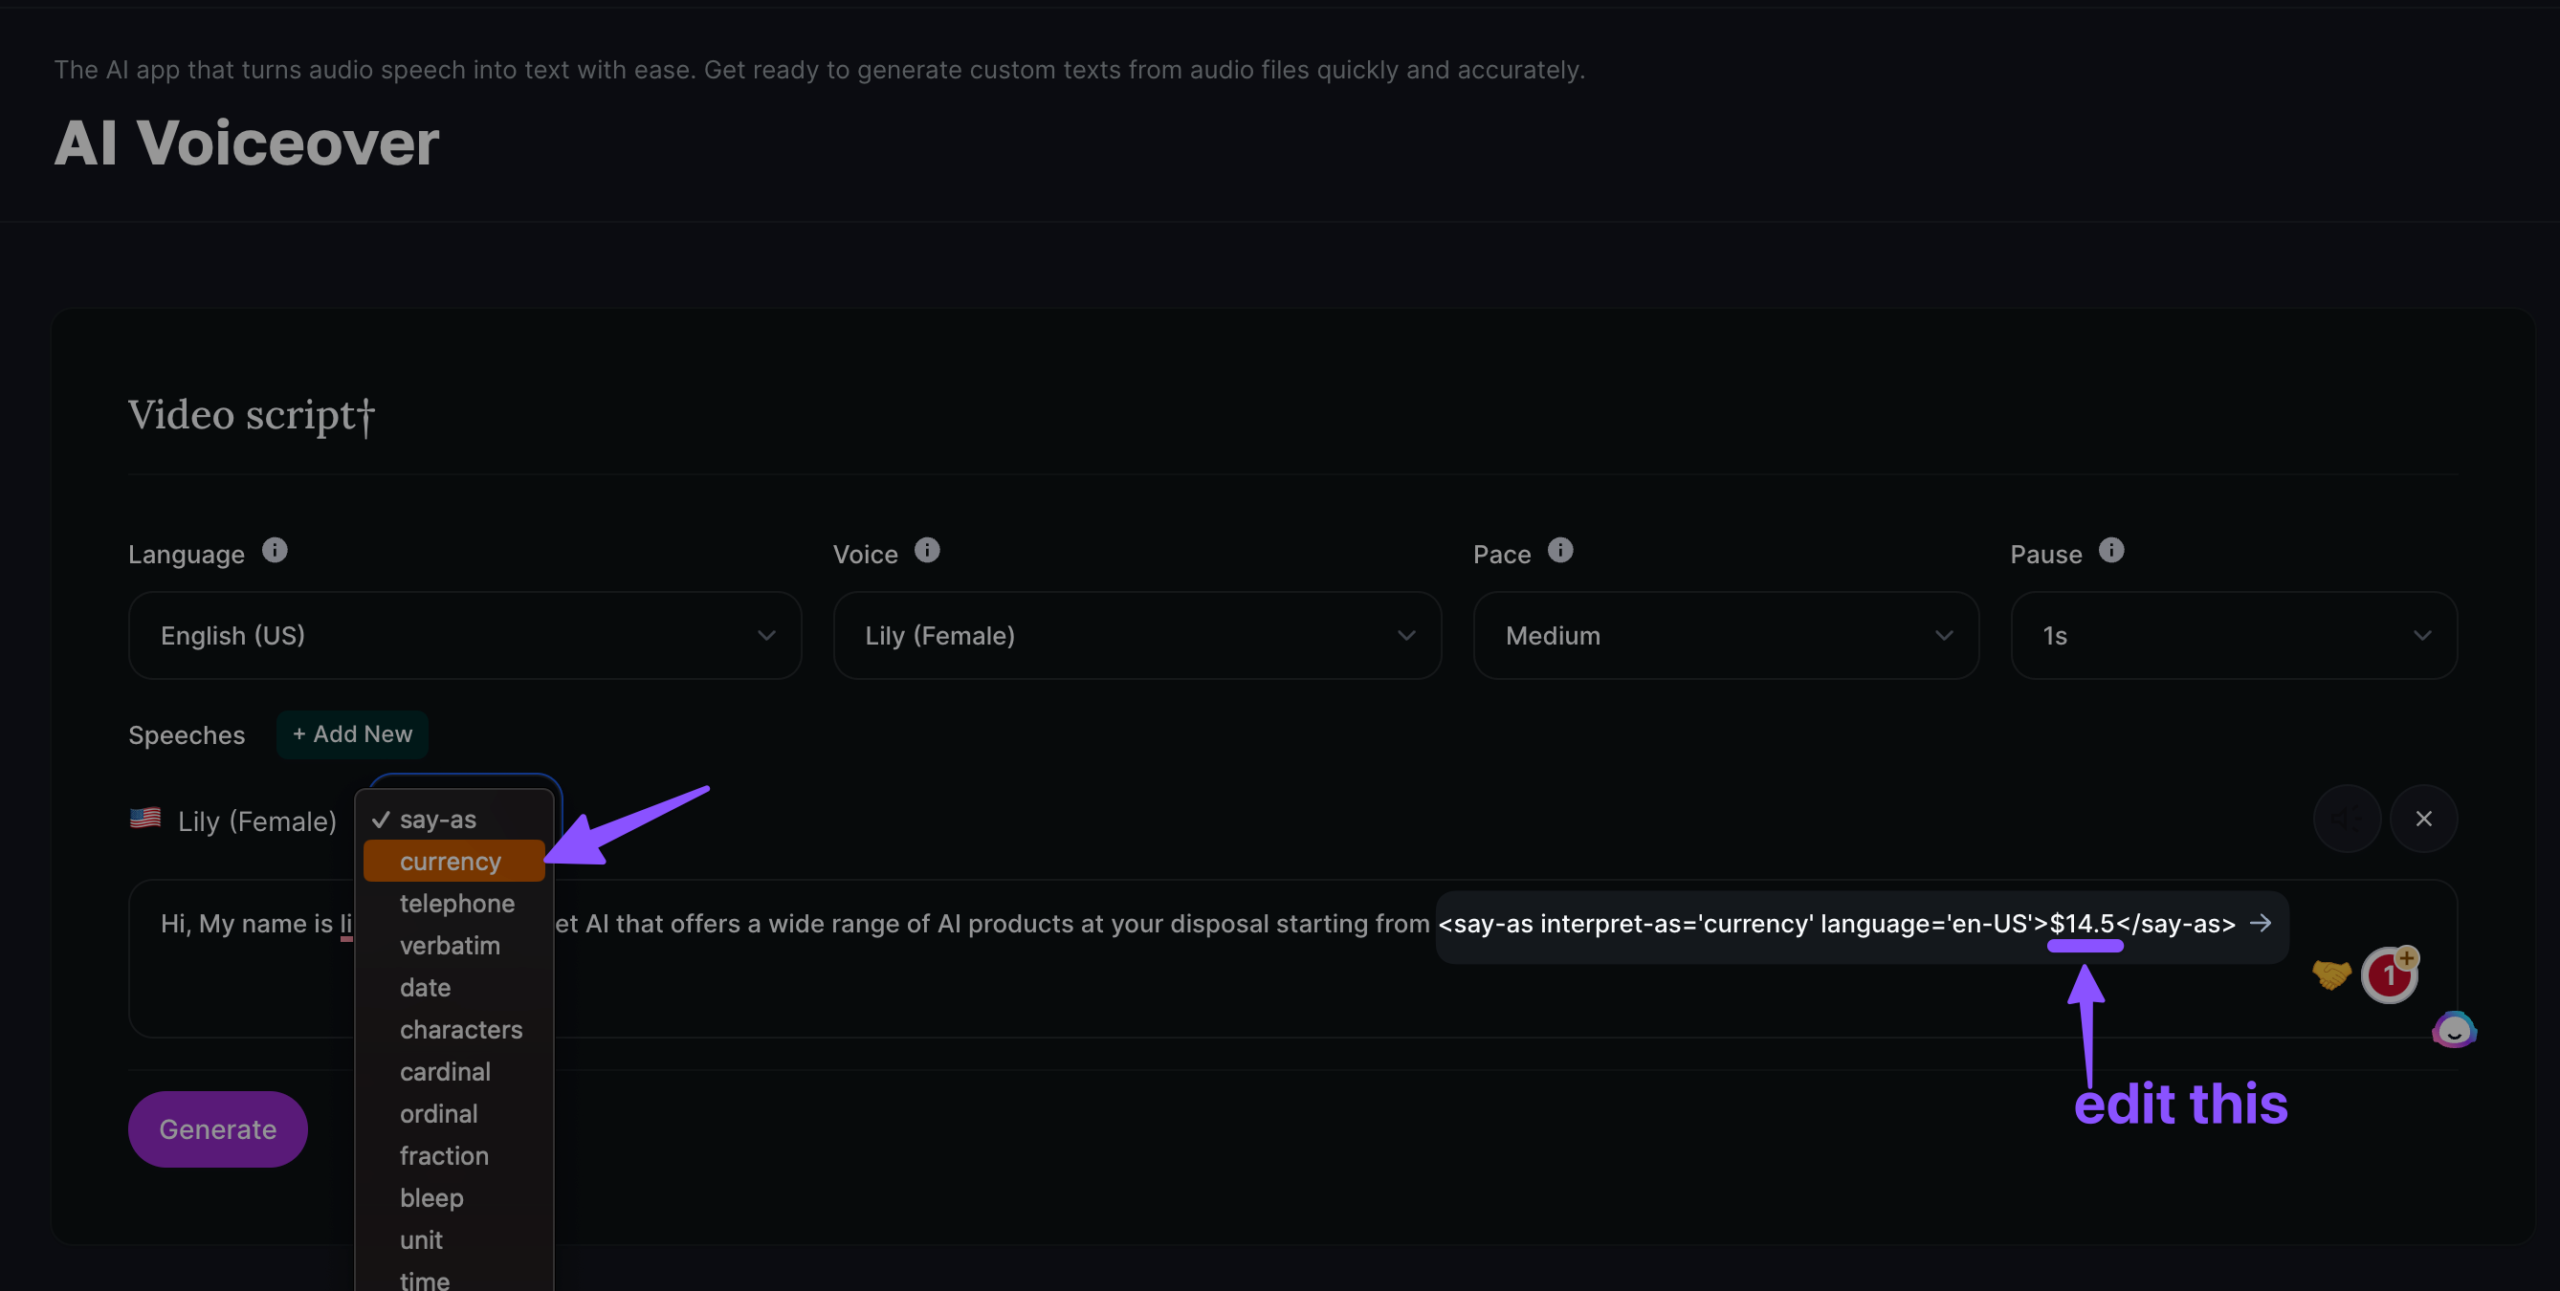This screenshot has width=2560, height=1291.
Task: Click the Language info icon
Action: [x=275, y=551]
